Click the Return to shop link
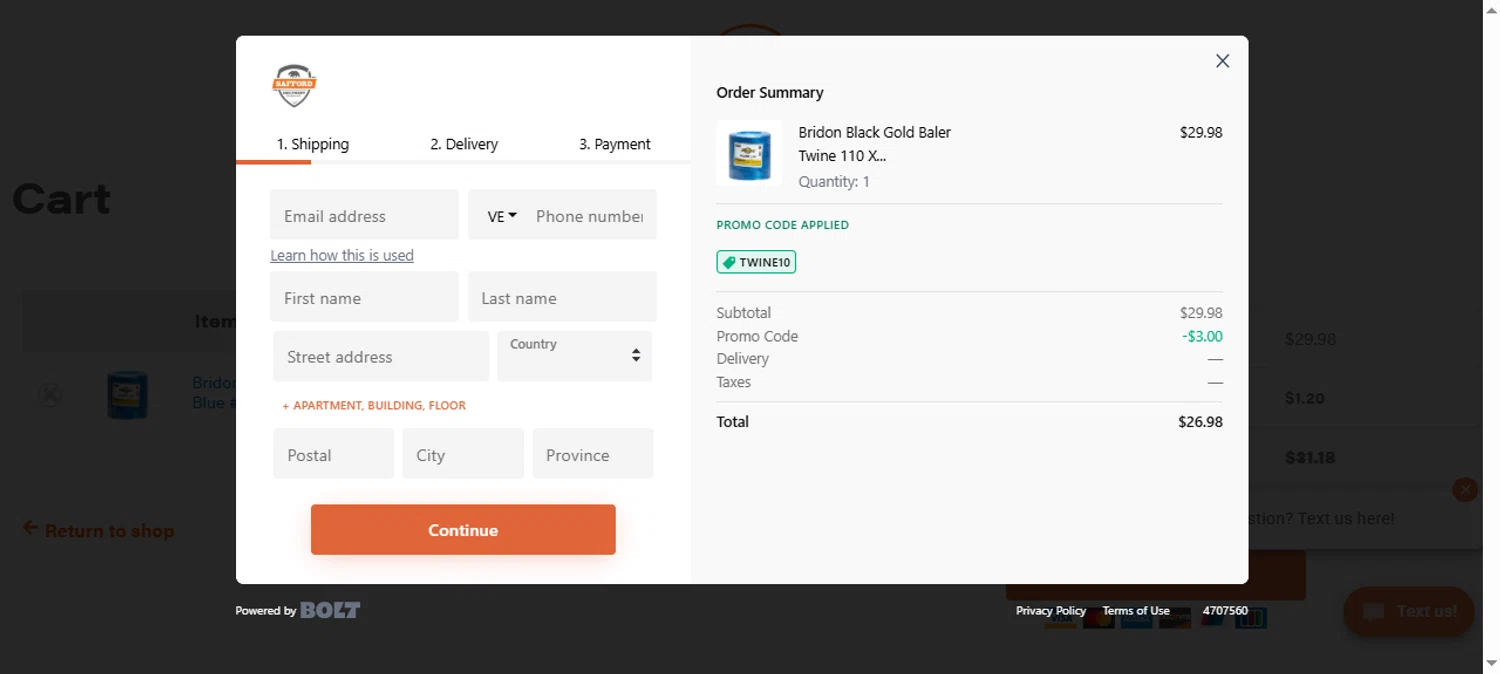The width and height of the screenshot is (1500, 674). pos(98,530)
